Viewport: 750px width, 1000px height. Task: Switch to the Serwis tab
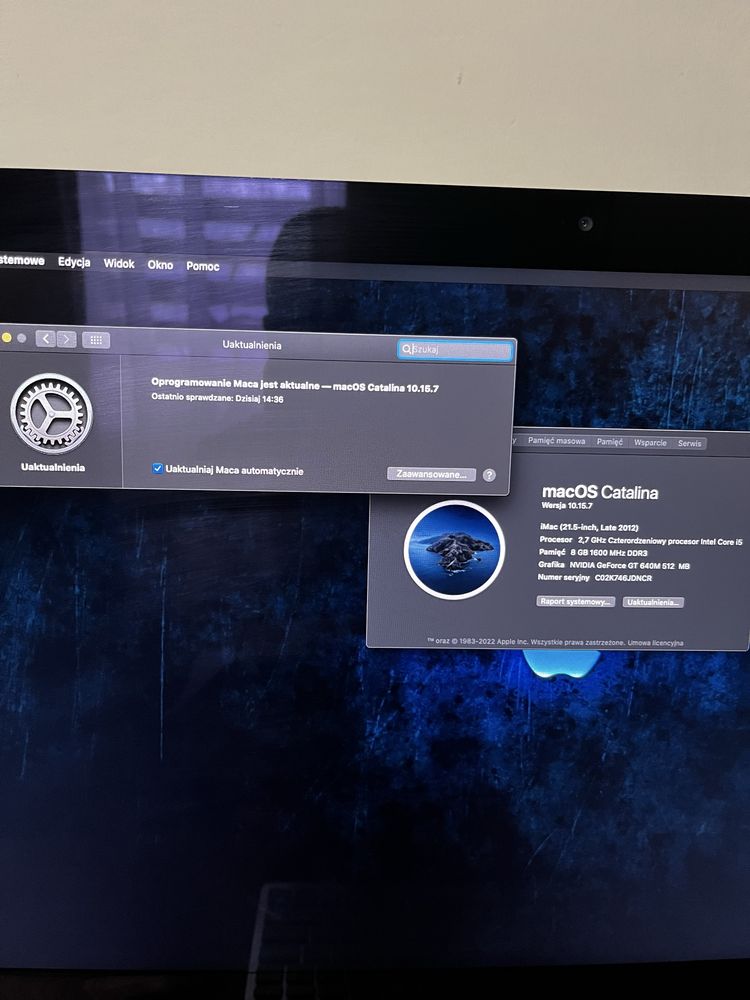tap(689, 443)
